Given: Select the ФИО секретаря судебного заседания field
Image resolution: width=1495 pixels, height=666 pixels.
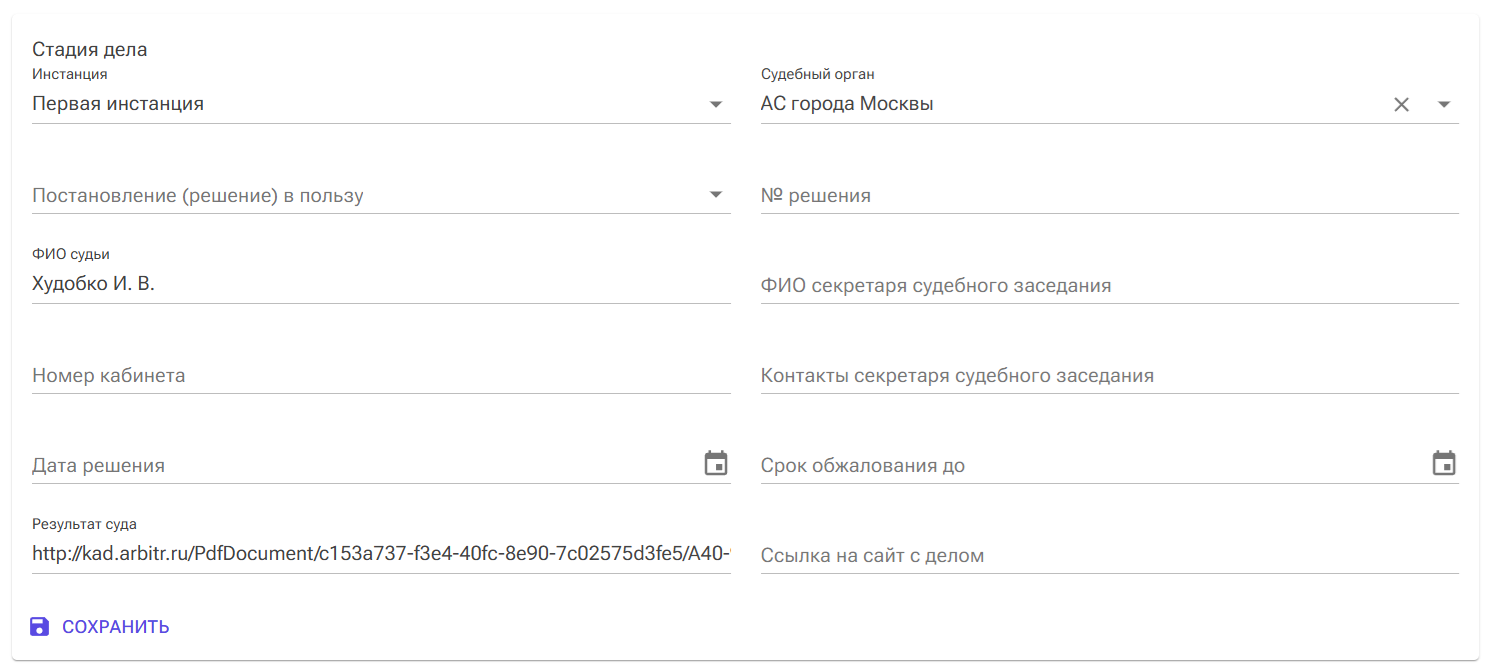Looking at the screenshot, I should tap(1108, 286).
